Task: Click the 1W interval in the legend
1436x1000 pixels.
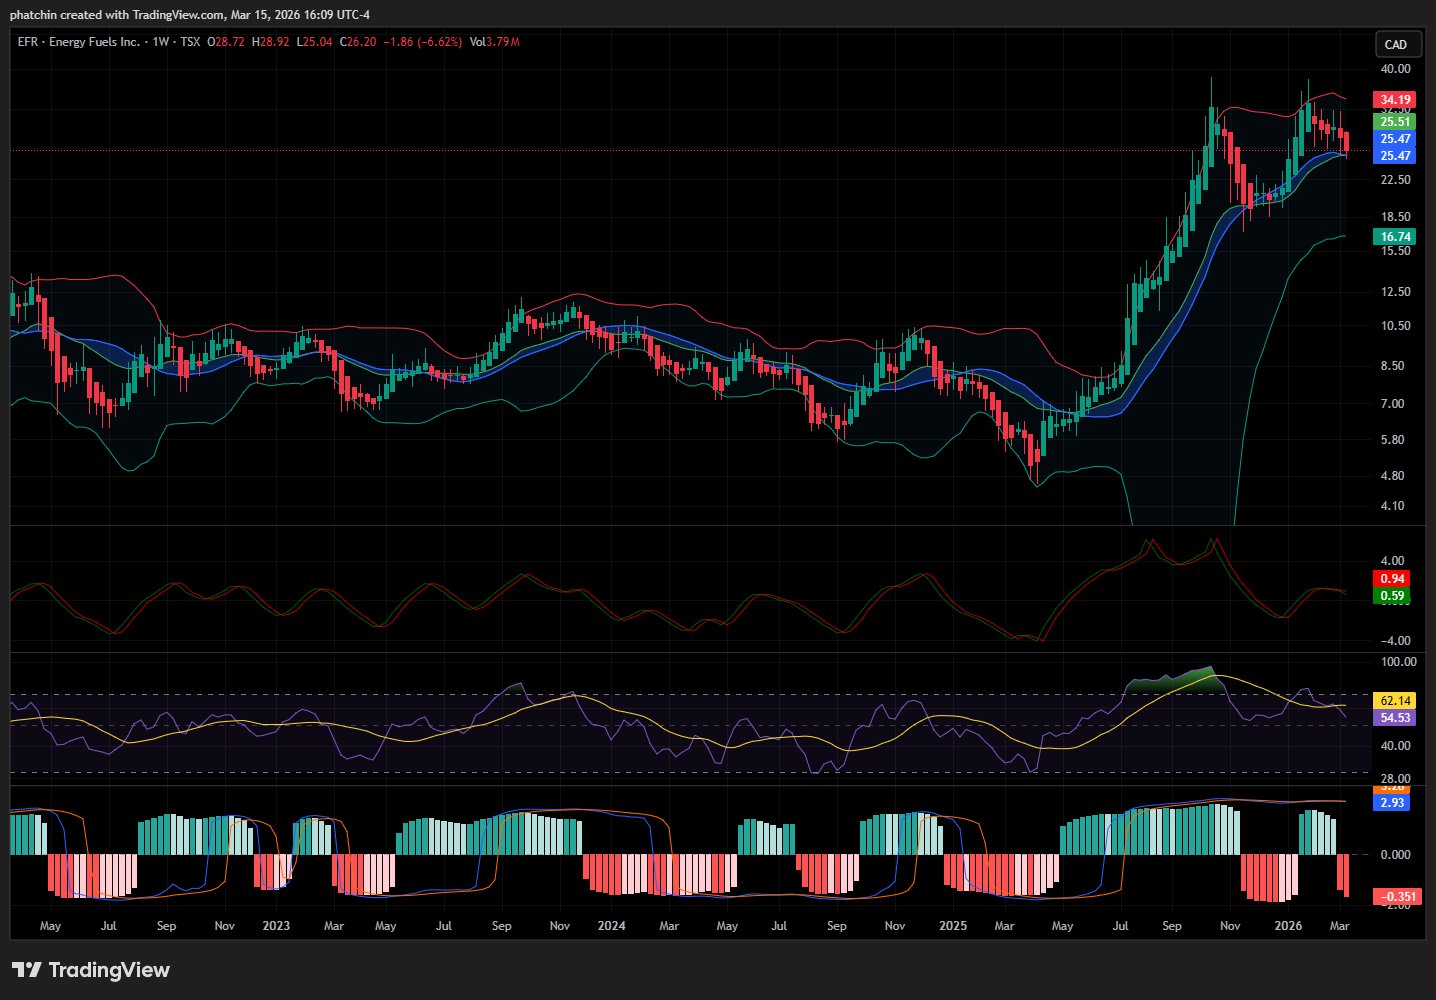Action: point(160,42)
